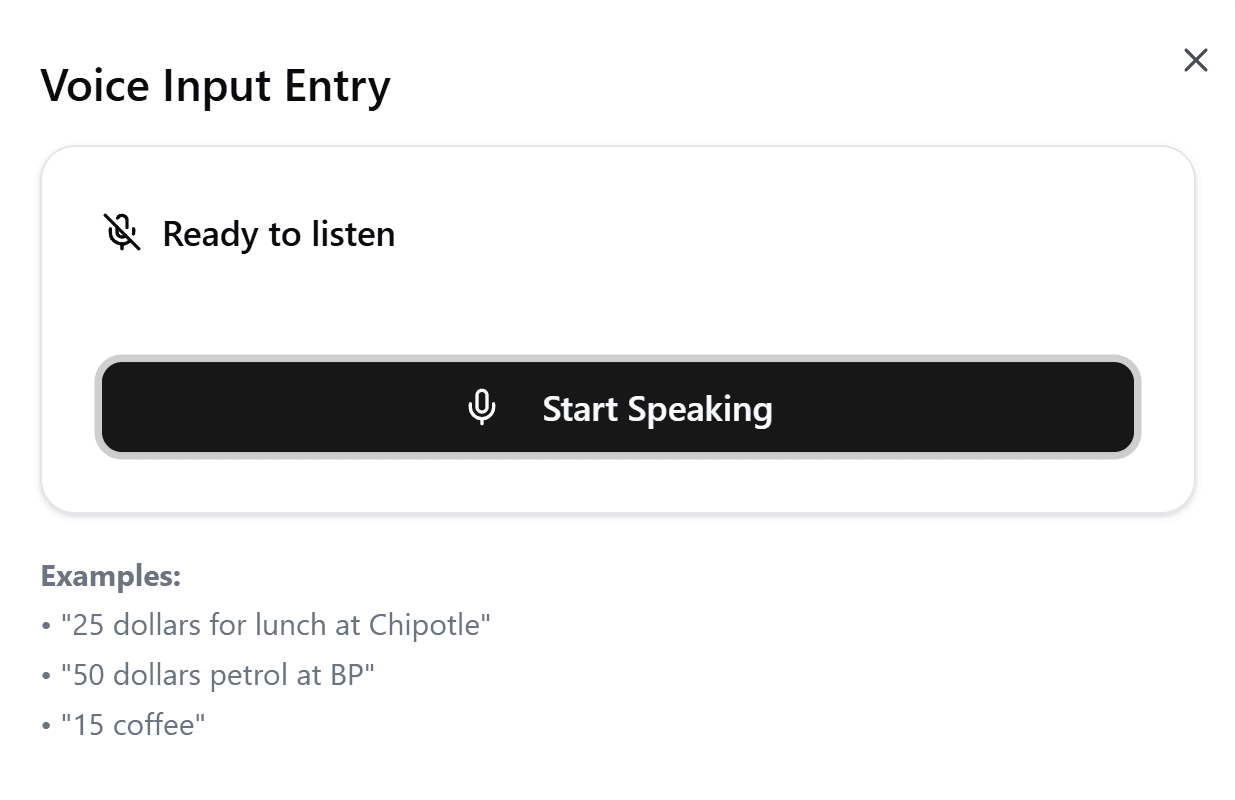Click the number "15" in the coffee example
1235x800 pixels.
[89, 725]
